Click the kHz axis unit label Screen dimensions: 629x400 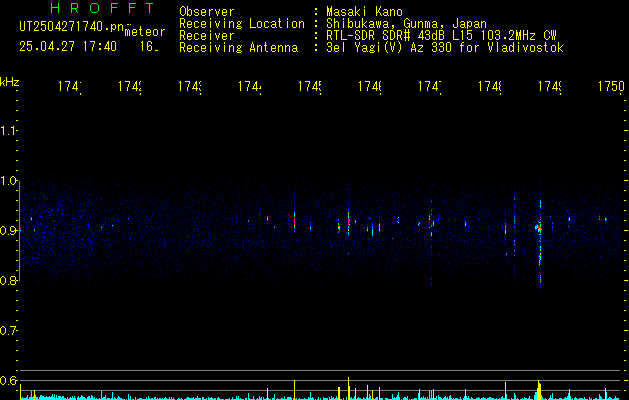point(10,82)
